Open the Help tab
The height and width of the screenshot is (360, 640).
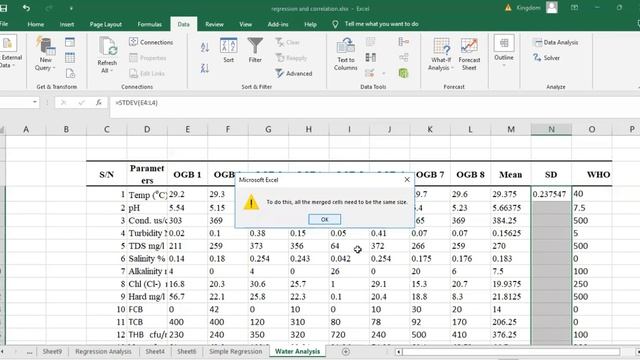pyautogui.click(x=311, y=24)
